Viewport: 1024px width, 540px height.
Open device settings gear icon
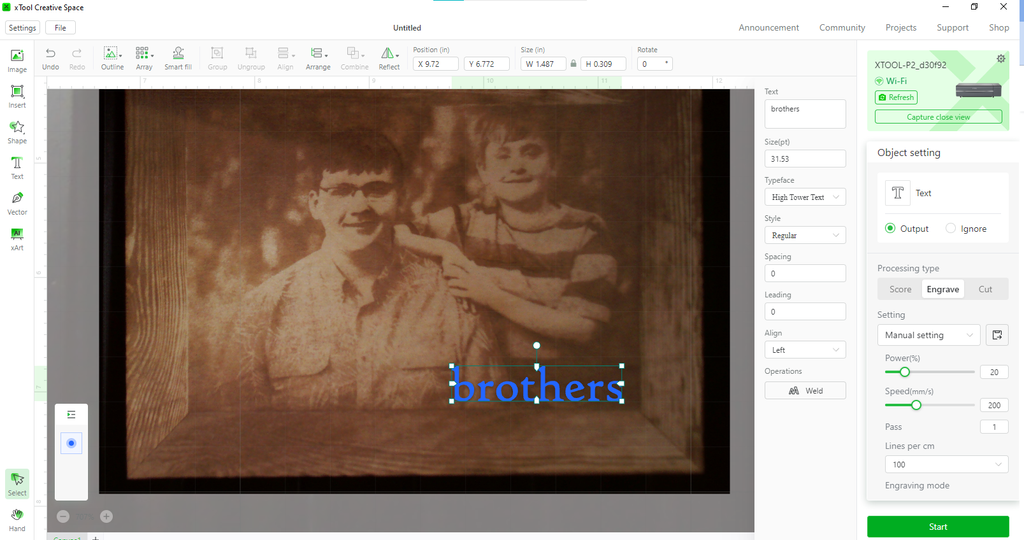pyautogui.click(x=1001, y=60)
